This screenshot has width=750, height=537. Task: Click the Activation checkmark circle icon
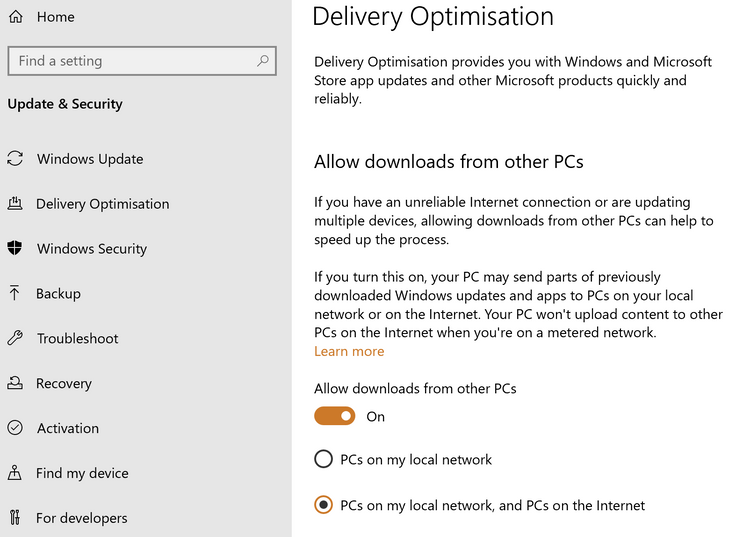(15, 427)
